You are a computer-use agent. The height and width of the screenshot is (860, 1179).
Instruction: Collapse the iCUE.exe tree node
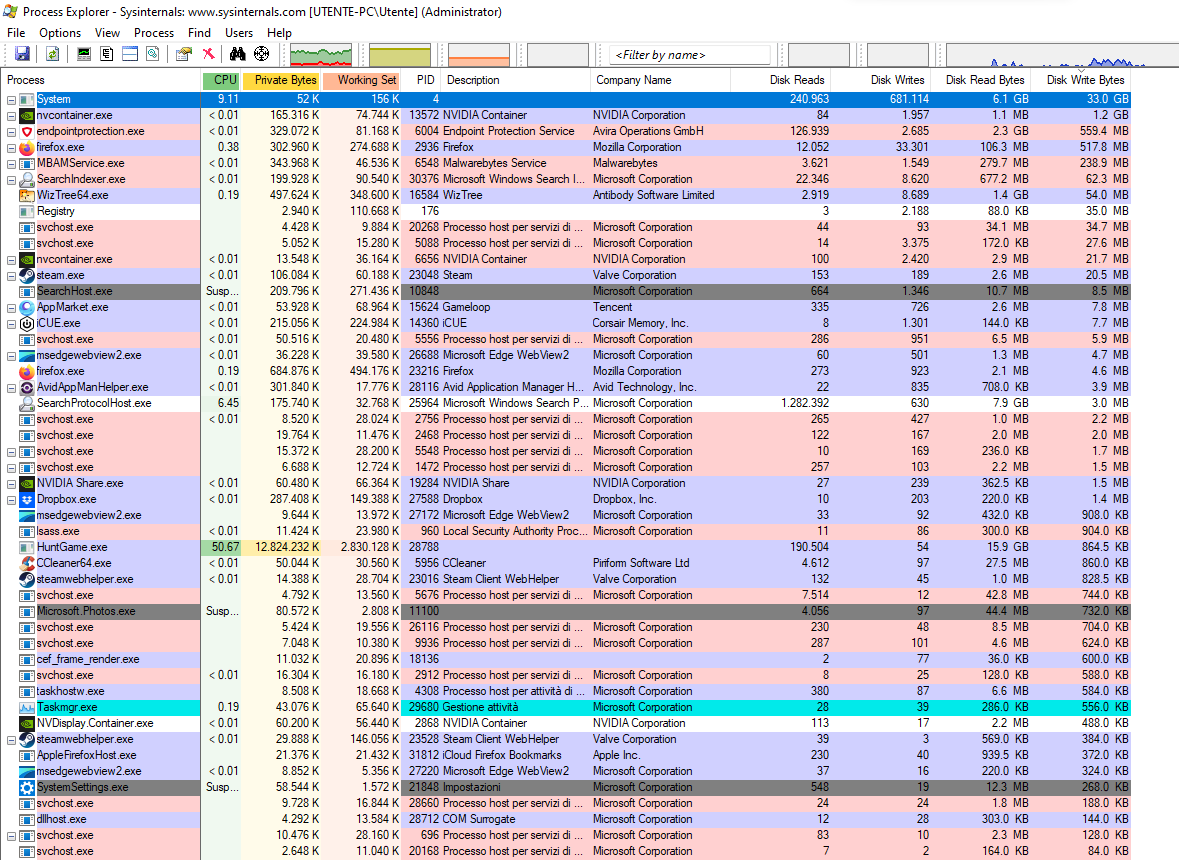pyautogui.click(x=11, y=324)
